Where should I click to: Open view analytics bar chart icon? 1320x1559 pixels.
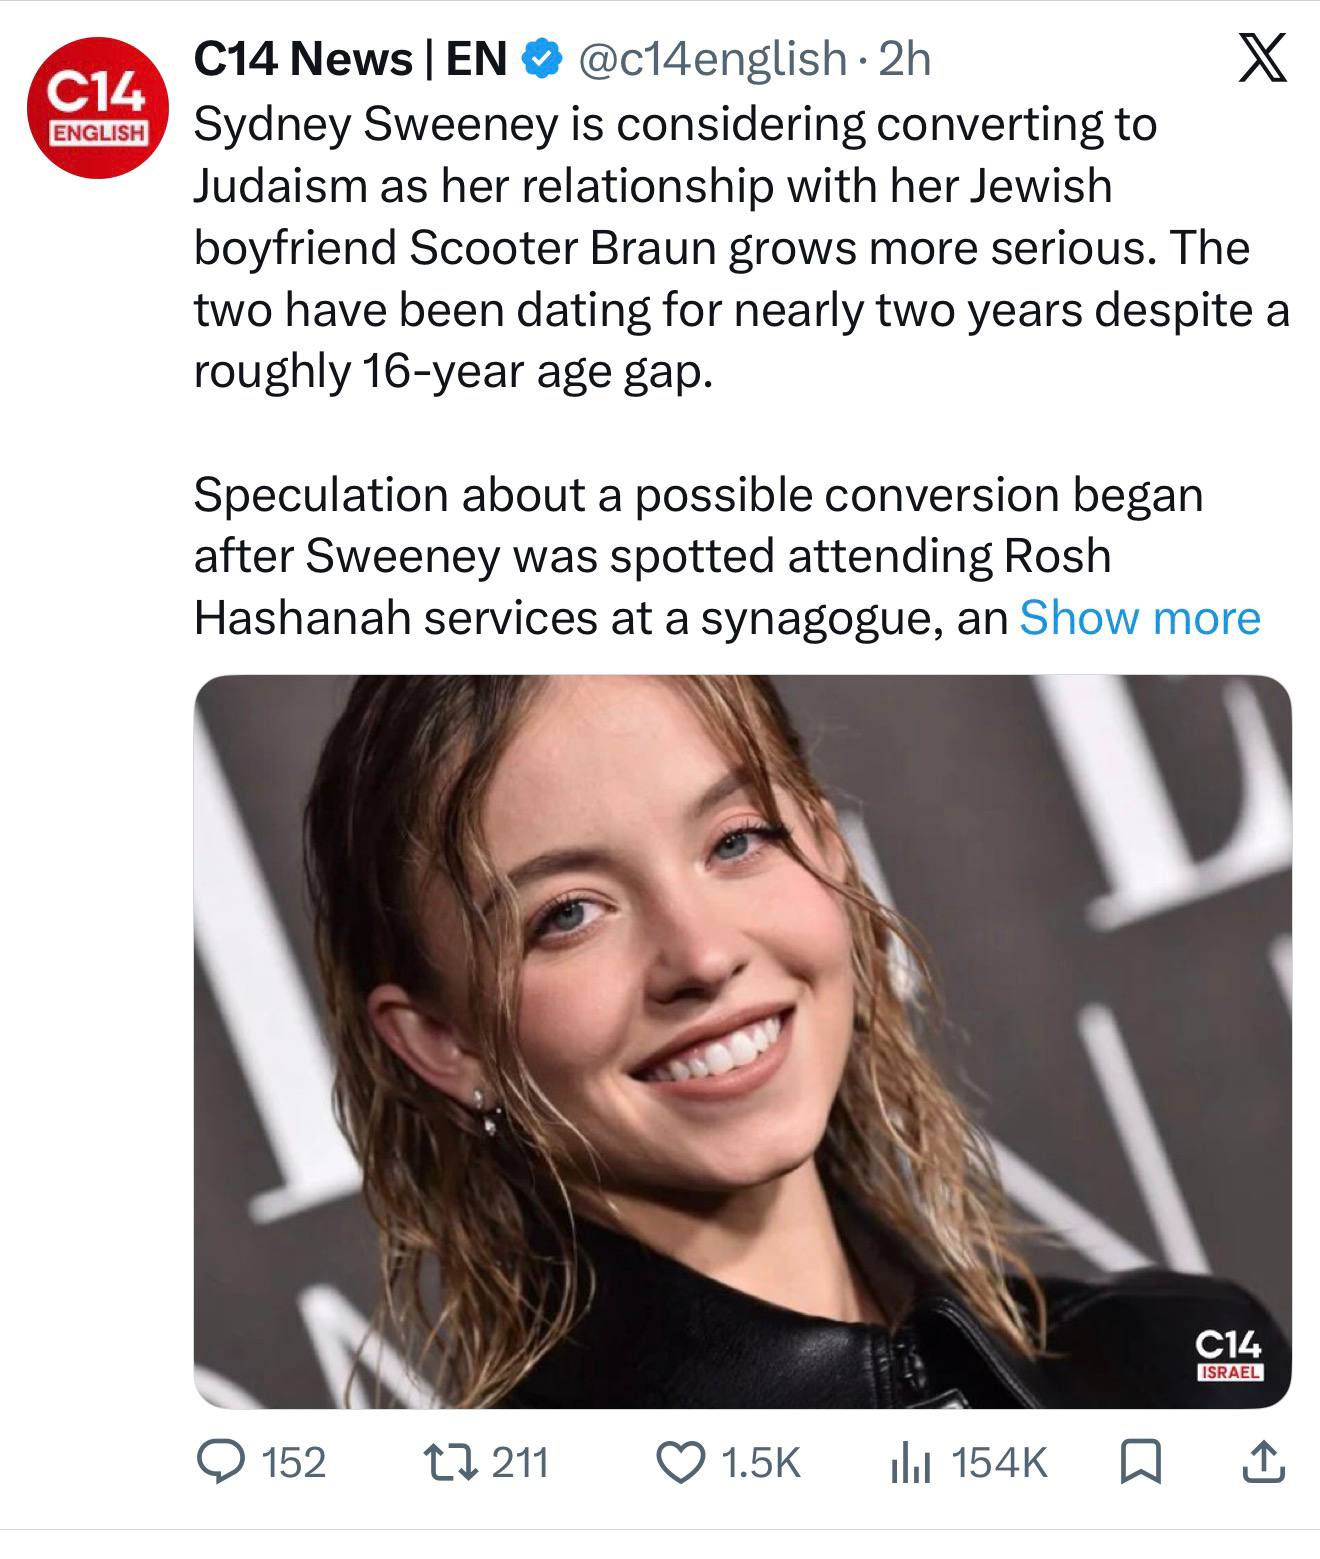click(x=911, y=1464)
